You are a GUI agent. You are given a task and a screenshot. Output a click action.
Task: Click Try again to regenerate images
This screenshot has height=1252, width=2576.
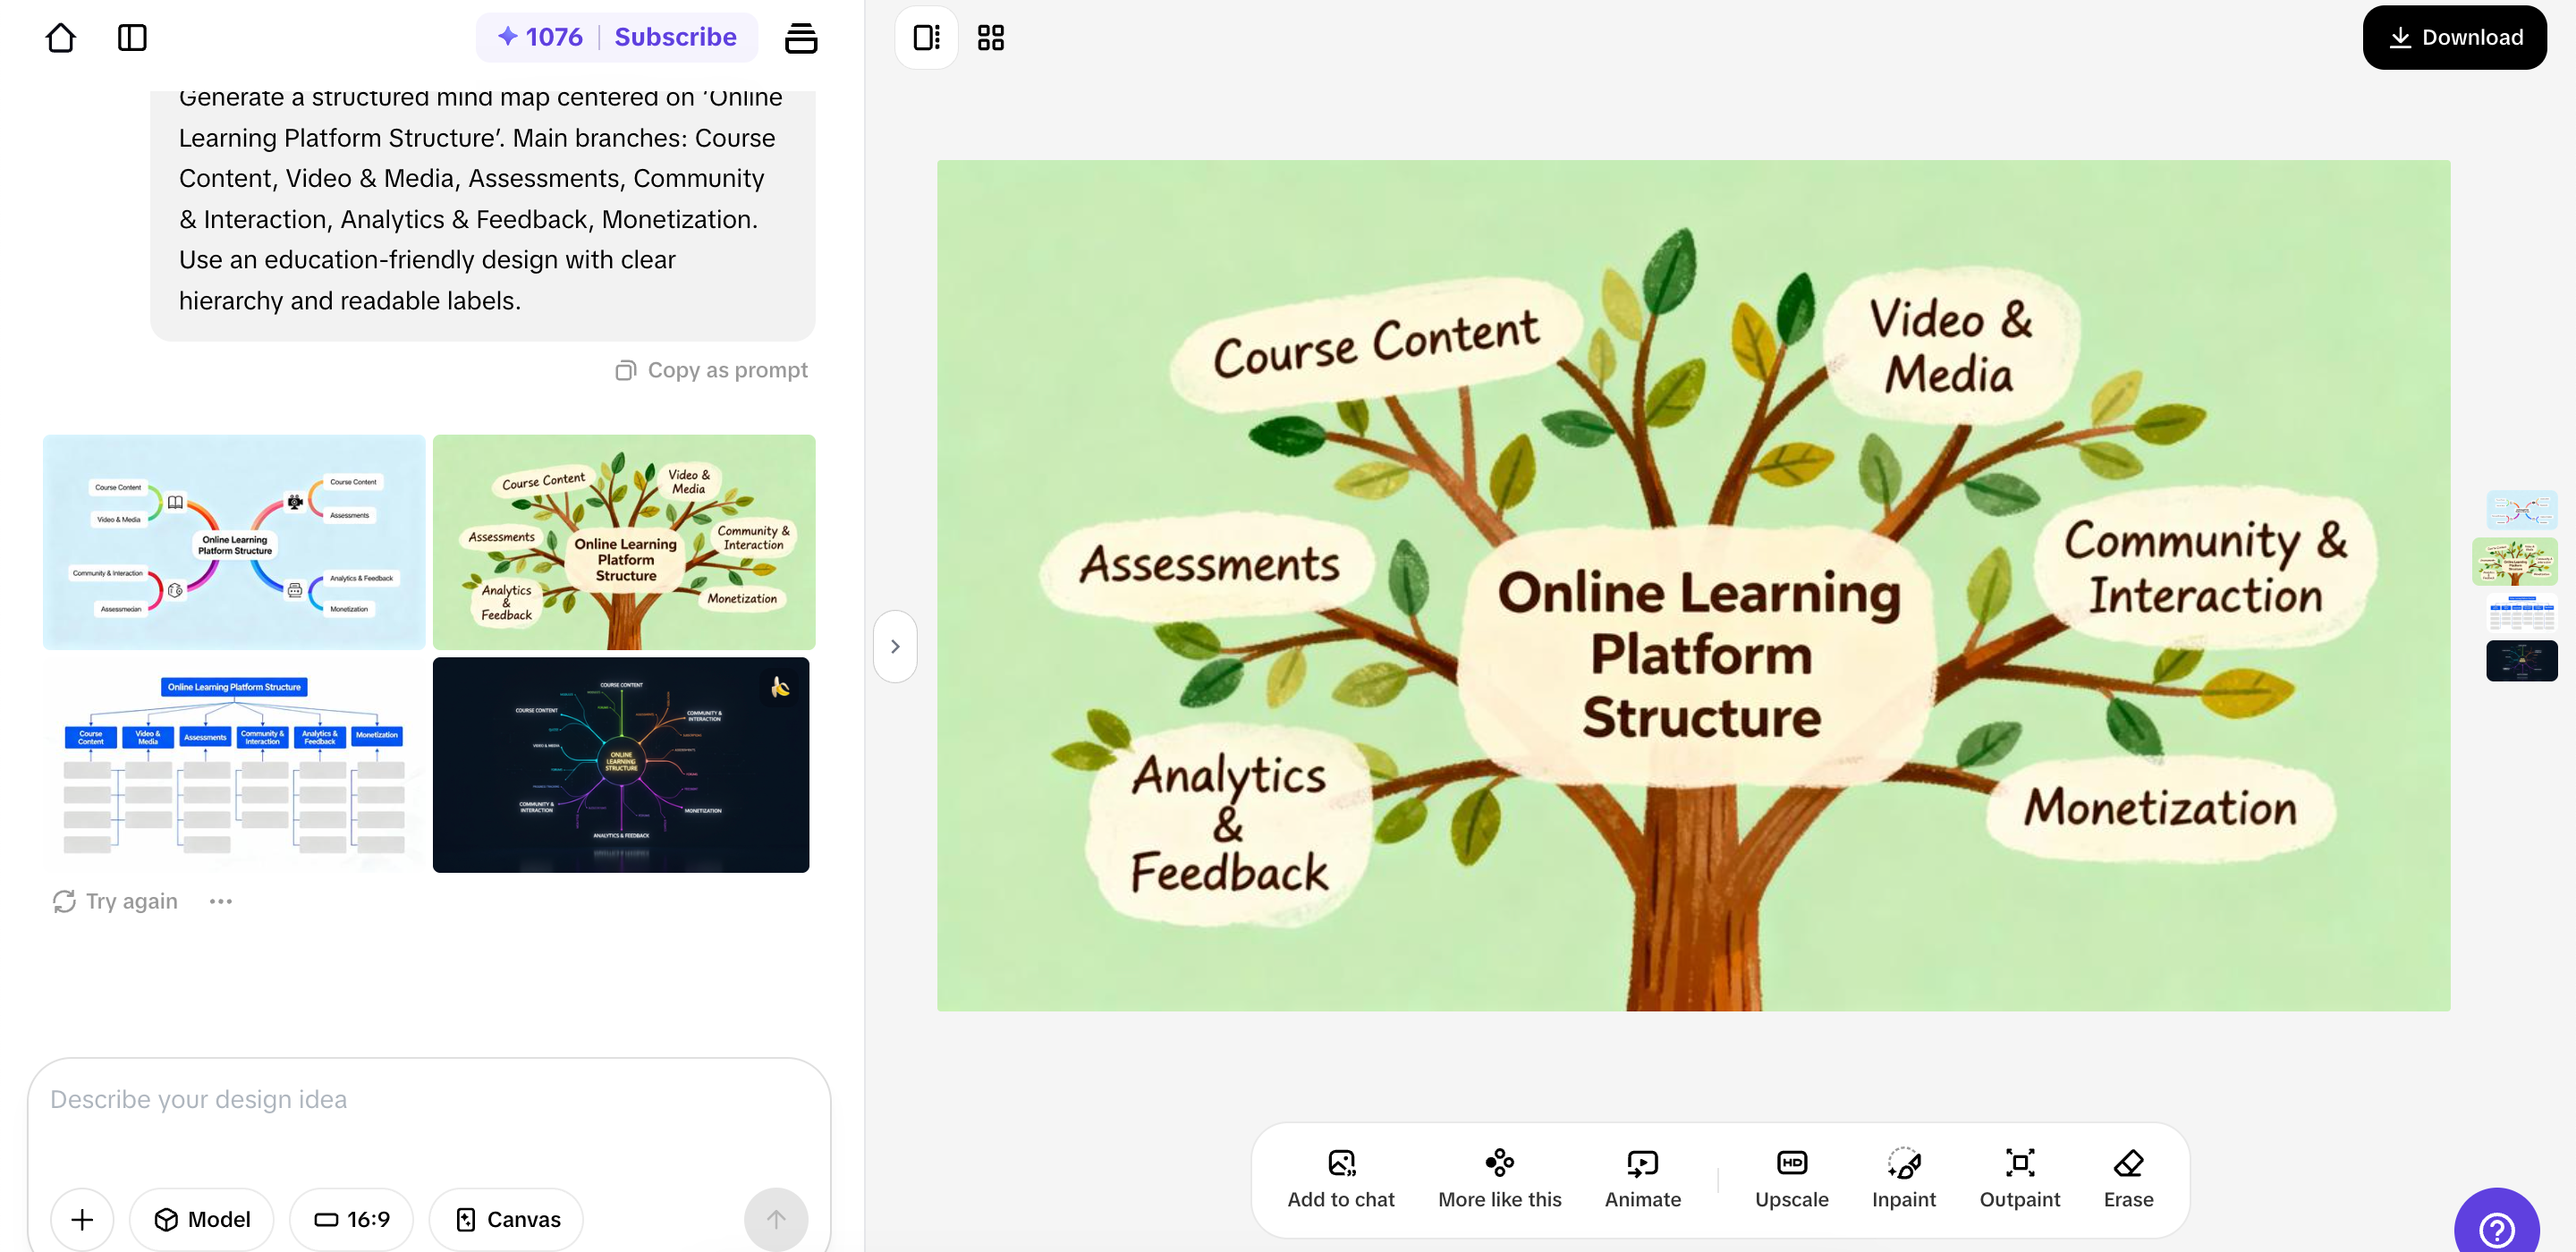pos(115,901)
